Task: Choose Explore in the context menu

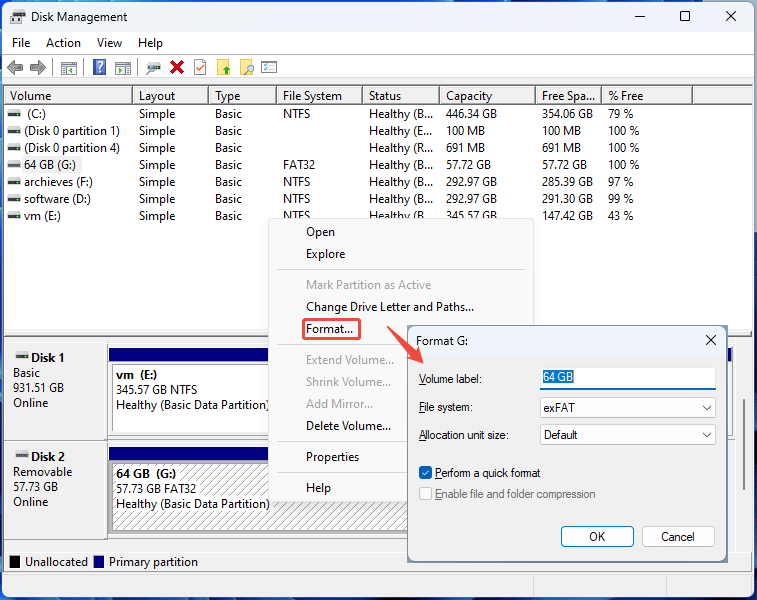Action: (x=325, y=254)
